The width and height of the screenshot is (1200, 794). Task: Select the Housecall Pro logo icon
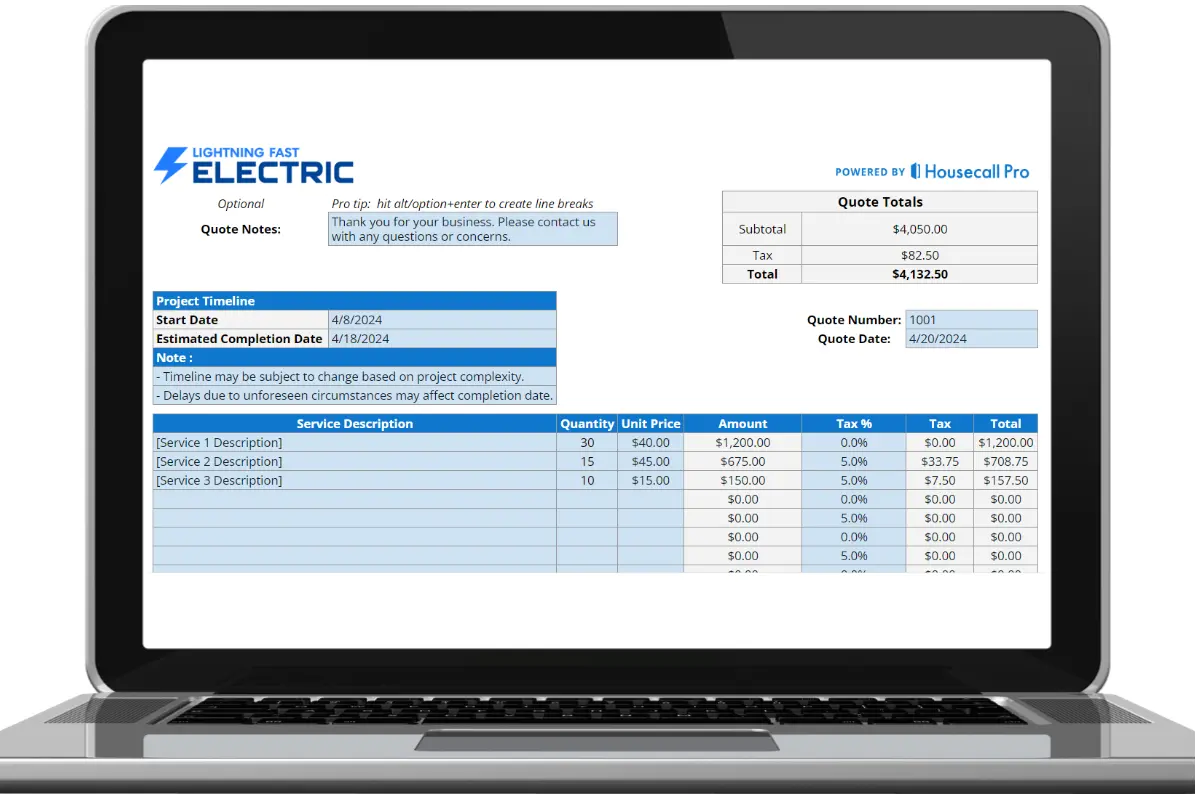click(913, 171)
